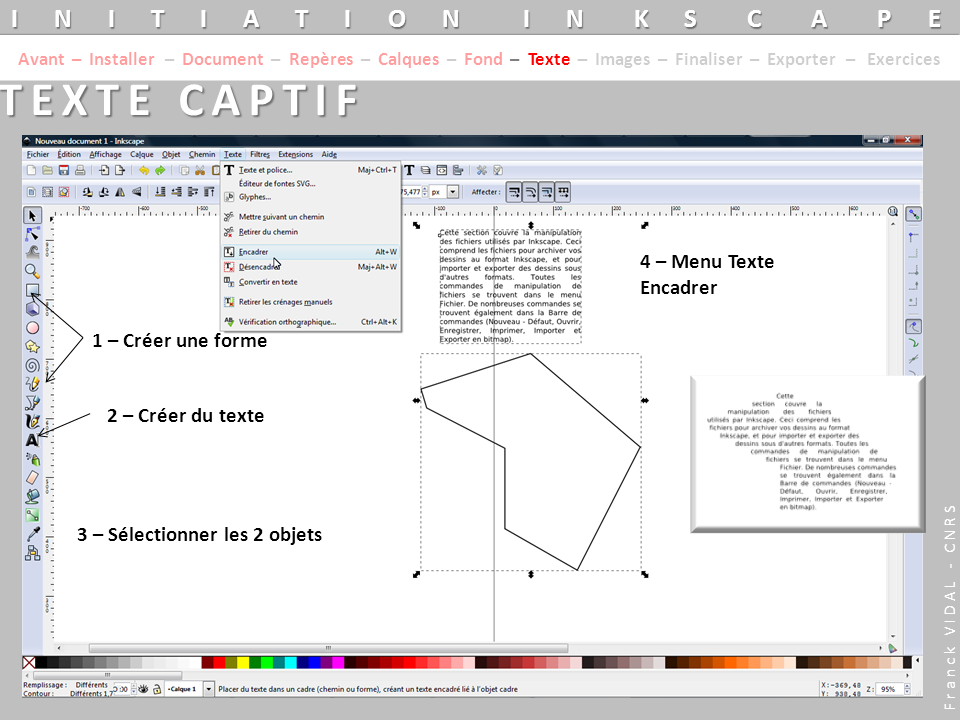Pick the pure red palette swatch

[x=219, y=662]
